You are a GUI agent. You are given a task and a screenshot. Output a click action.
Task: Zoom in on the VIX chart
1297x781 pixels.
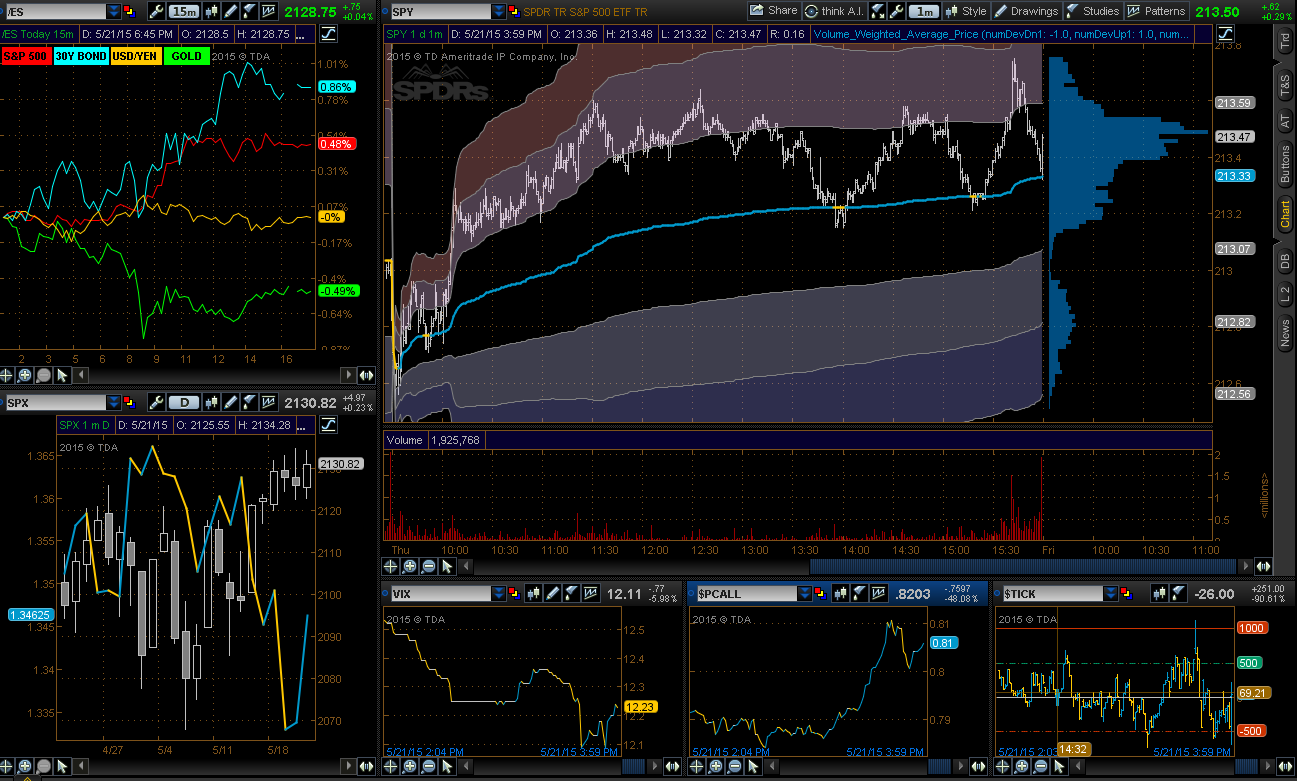(x=409, y=766)
